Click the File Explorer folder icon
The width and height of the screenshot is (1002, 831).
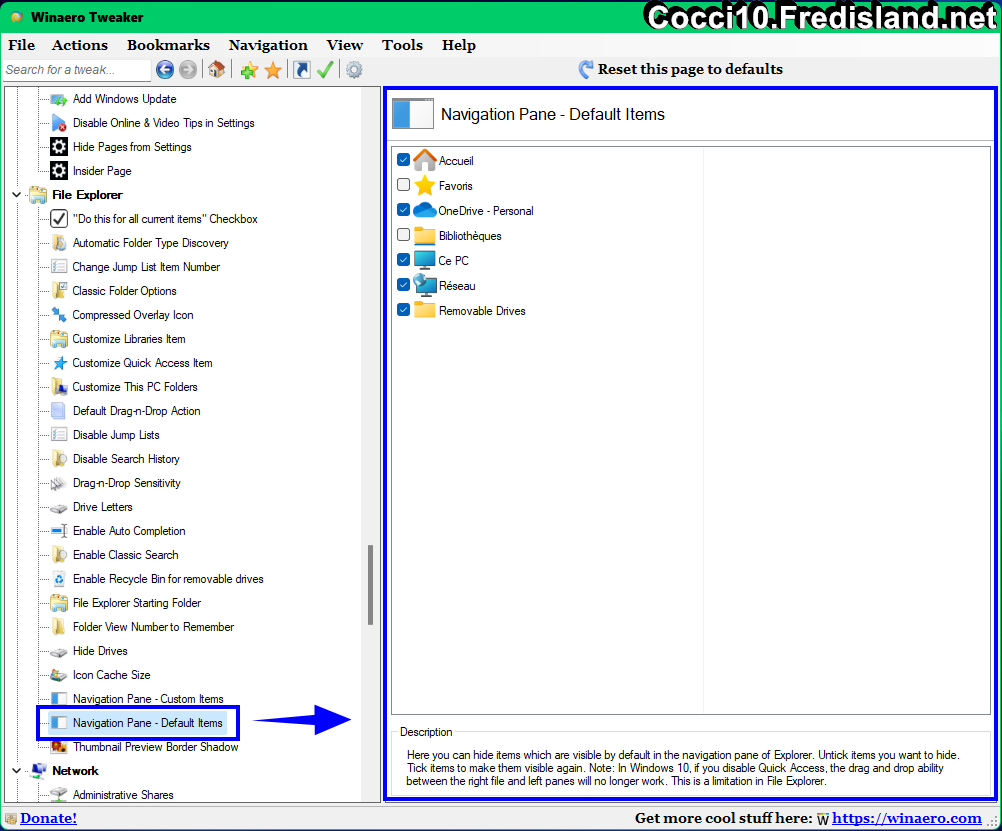pyautogui.click(x=38, y=195)
